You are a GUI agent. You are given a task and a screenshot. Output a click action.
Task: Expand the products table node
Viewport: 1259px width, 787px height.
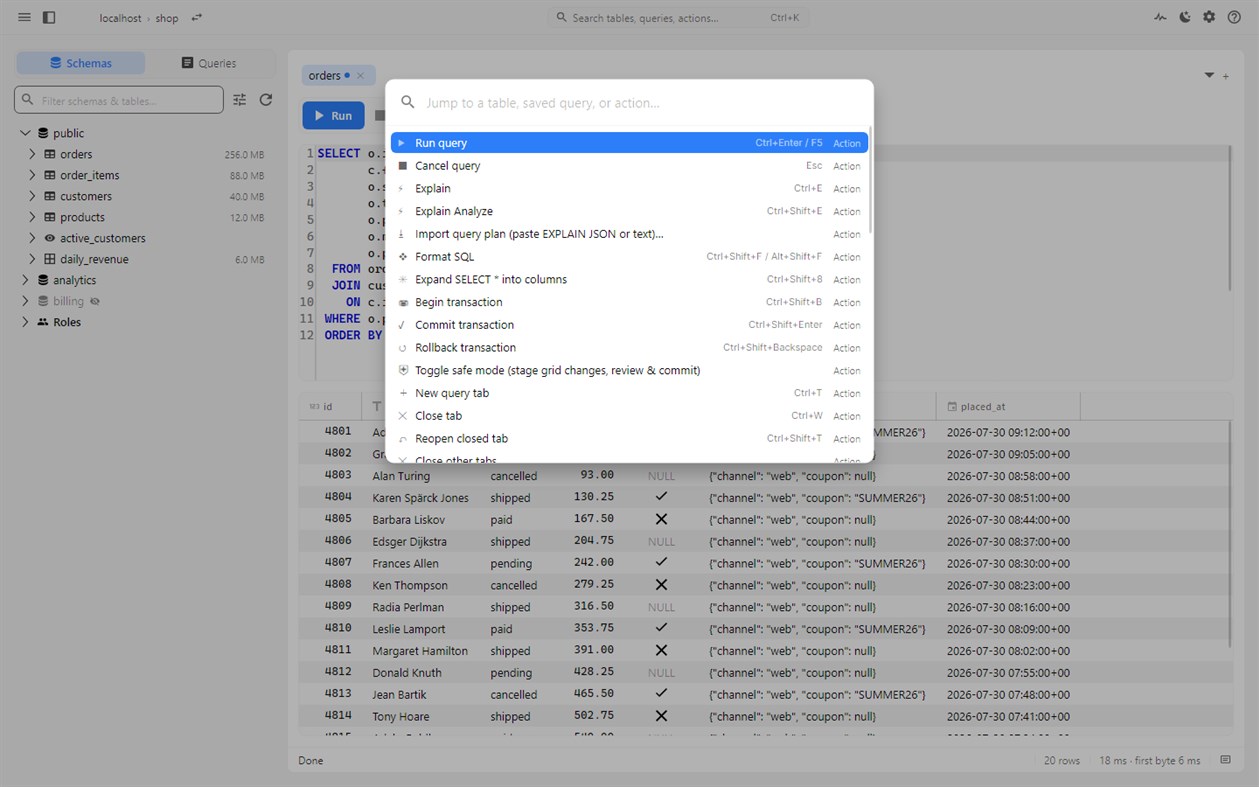32,217
